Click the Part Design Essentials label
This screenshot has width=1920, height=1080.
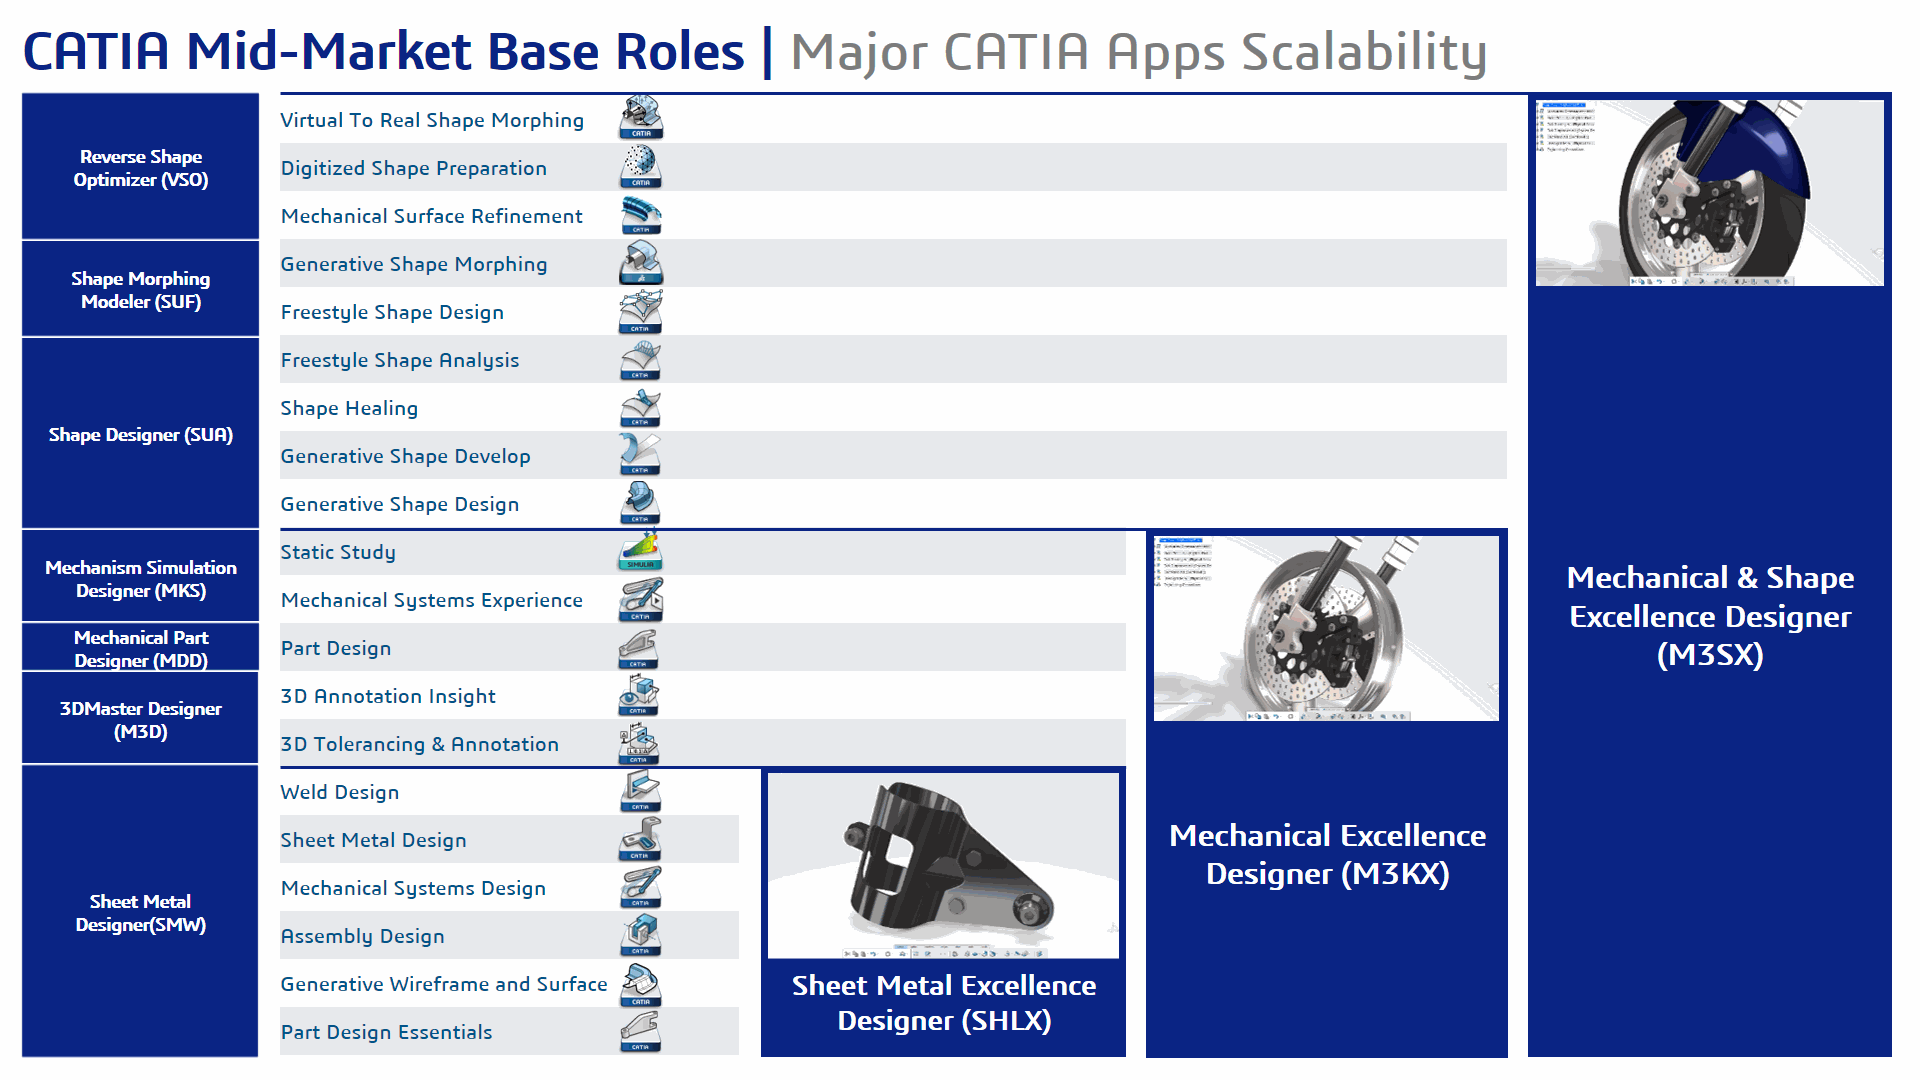386,1032
